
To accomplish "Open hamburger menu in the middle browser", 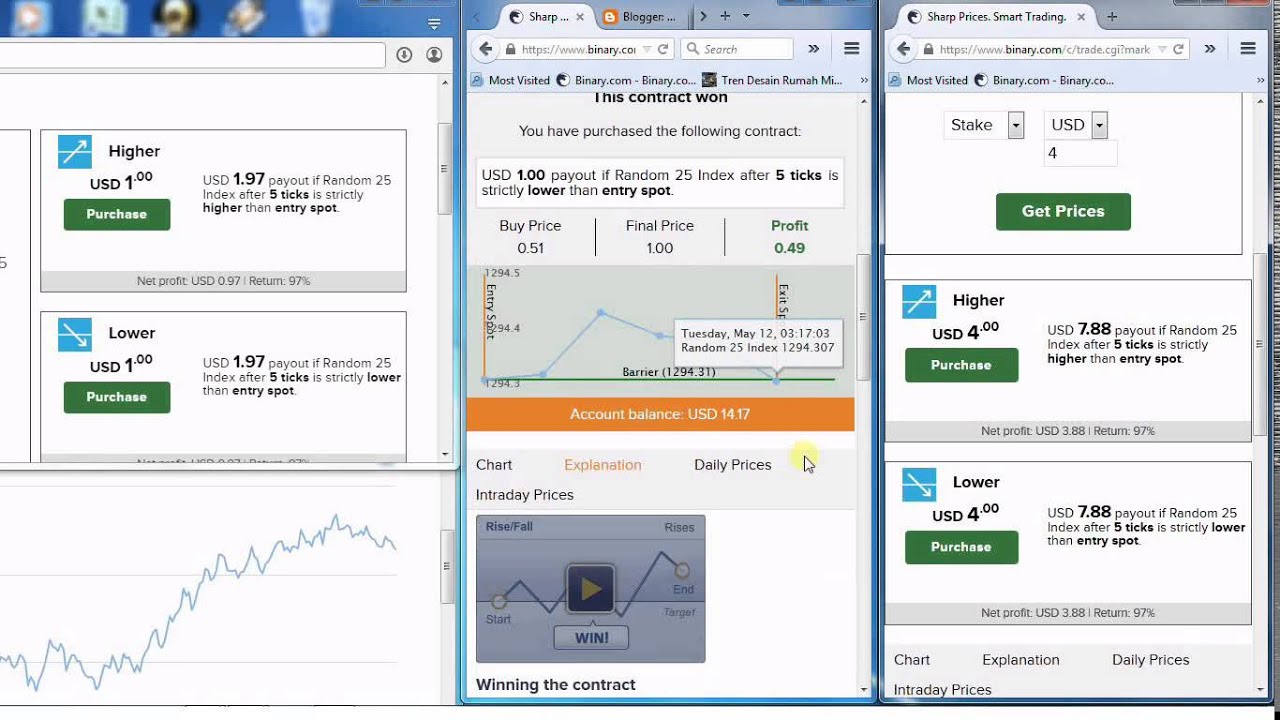I will tap(852, 49).
